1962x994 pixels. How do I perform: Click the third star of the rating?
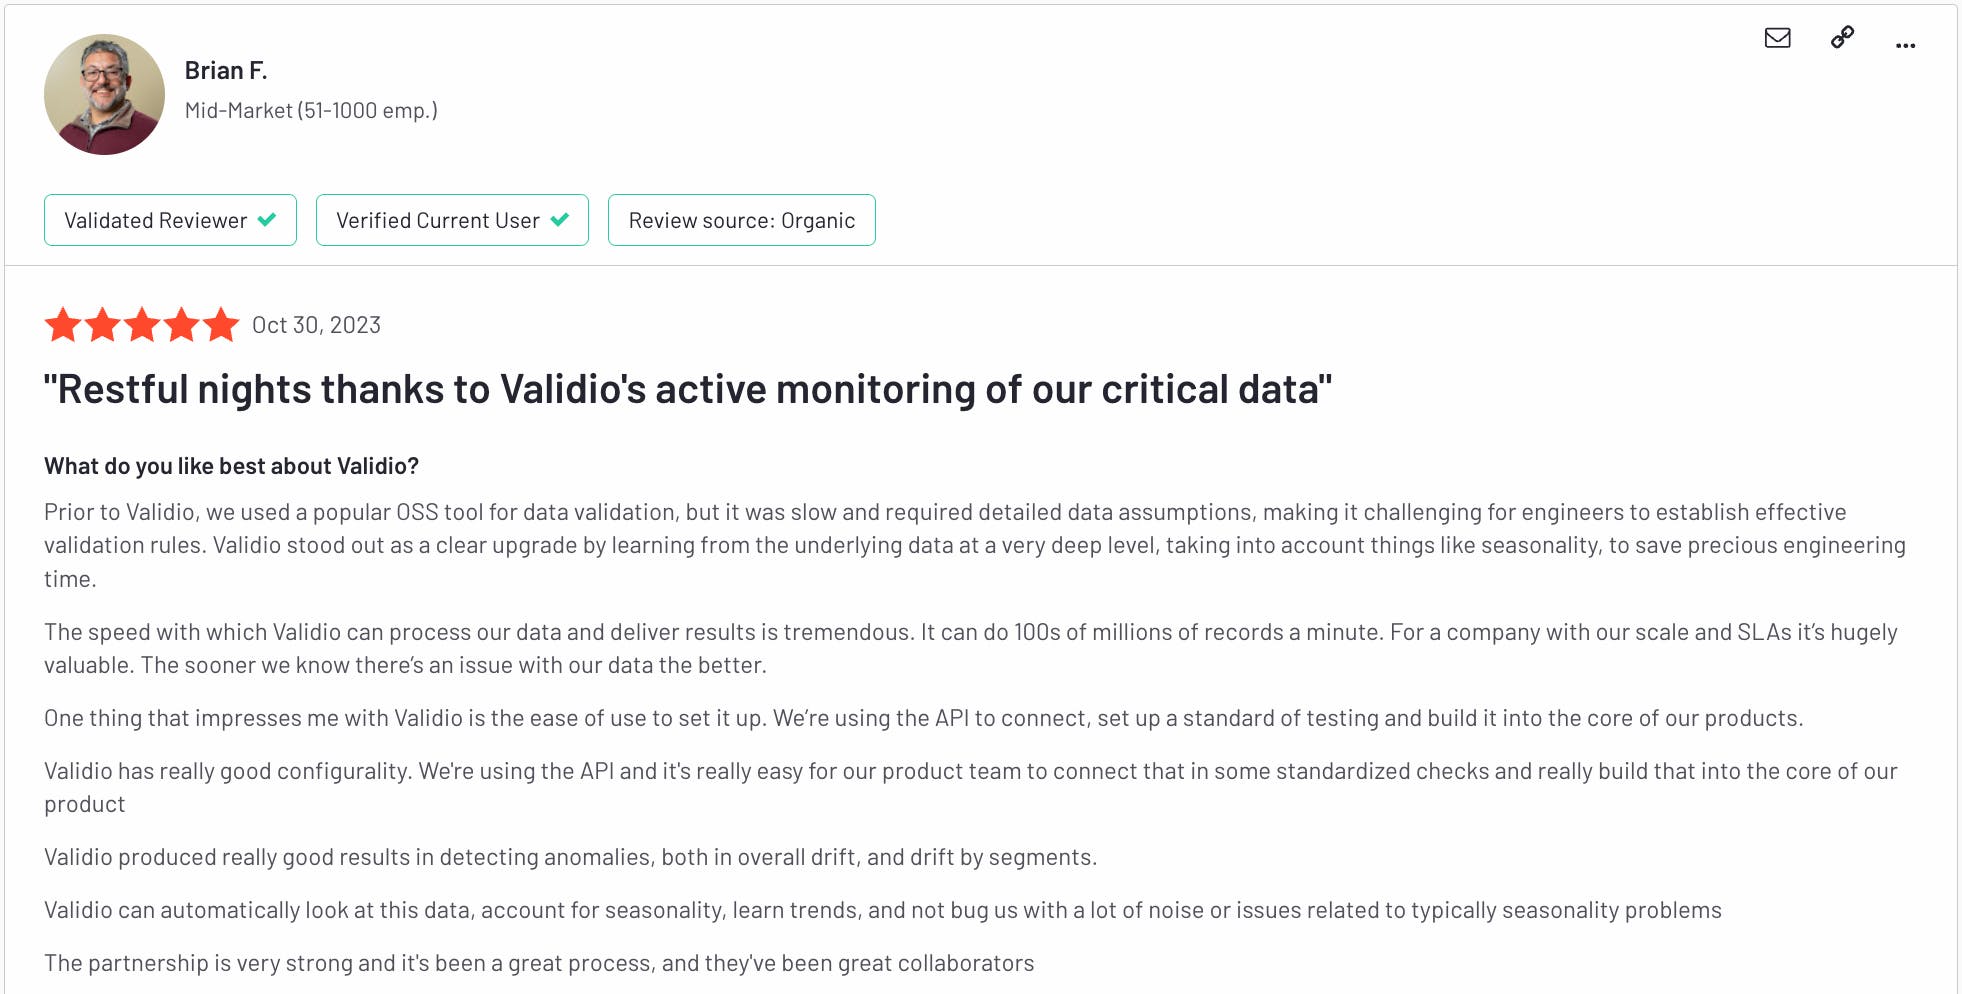tap(142, 325)
